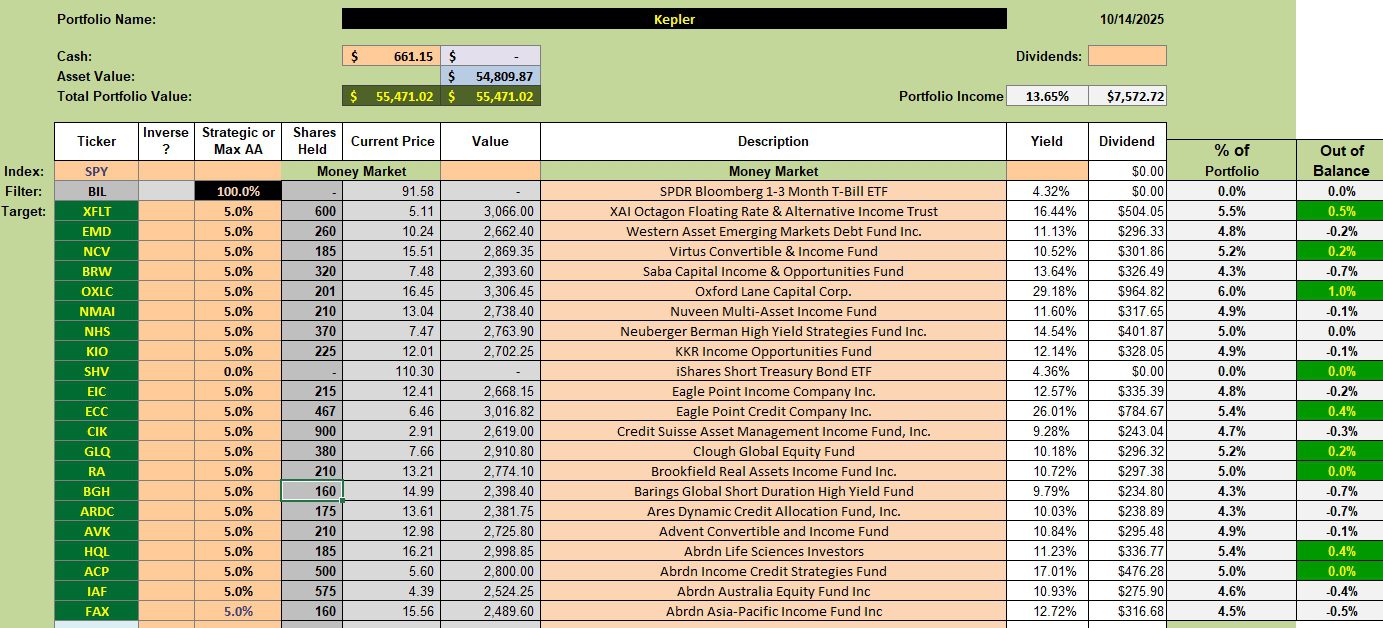Select current price 16.45 for OXLC
This screenshot has width=1383, height=628.
point(391,291)
